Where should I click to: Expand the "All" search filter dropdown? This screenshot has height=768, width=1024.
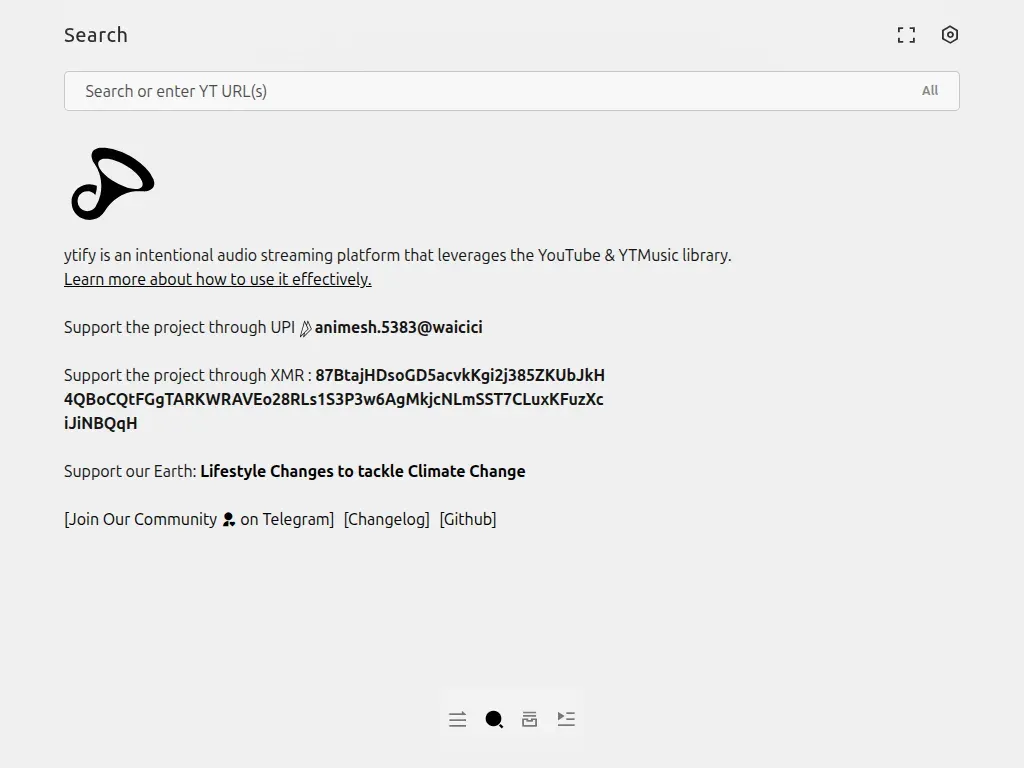point(930,91)
